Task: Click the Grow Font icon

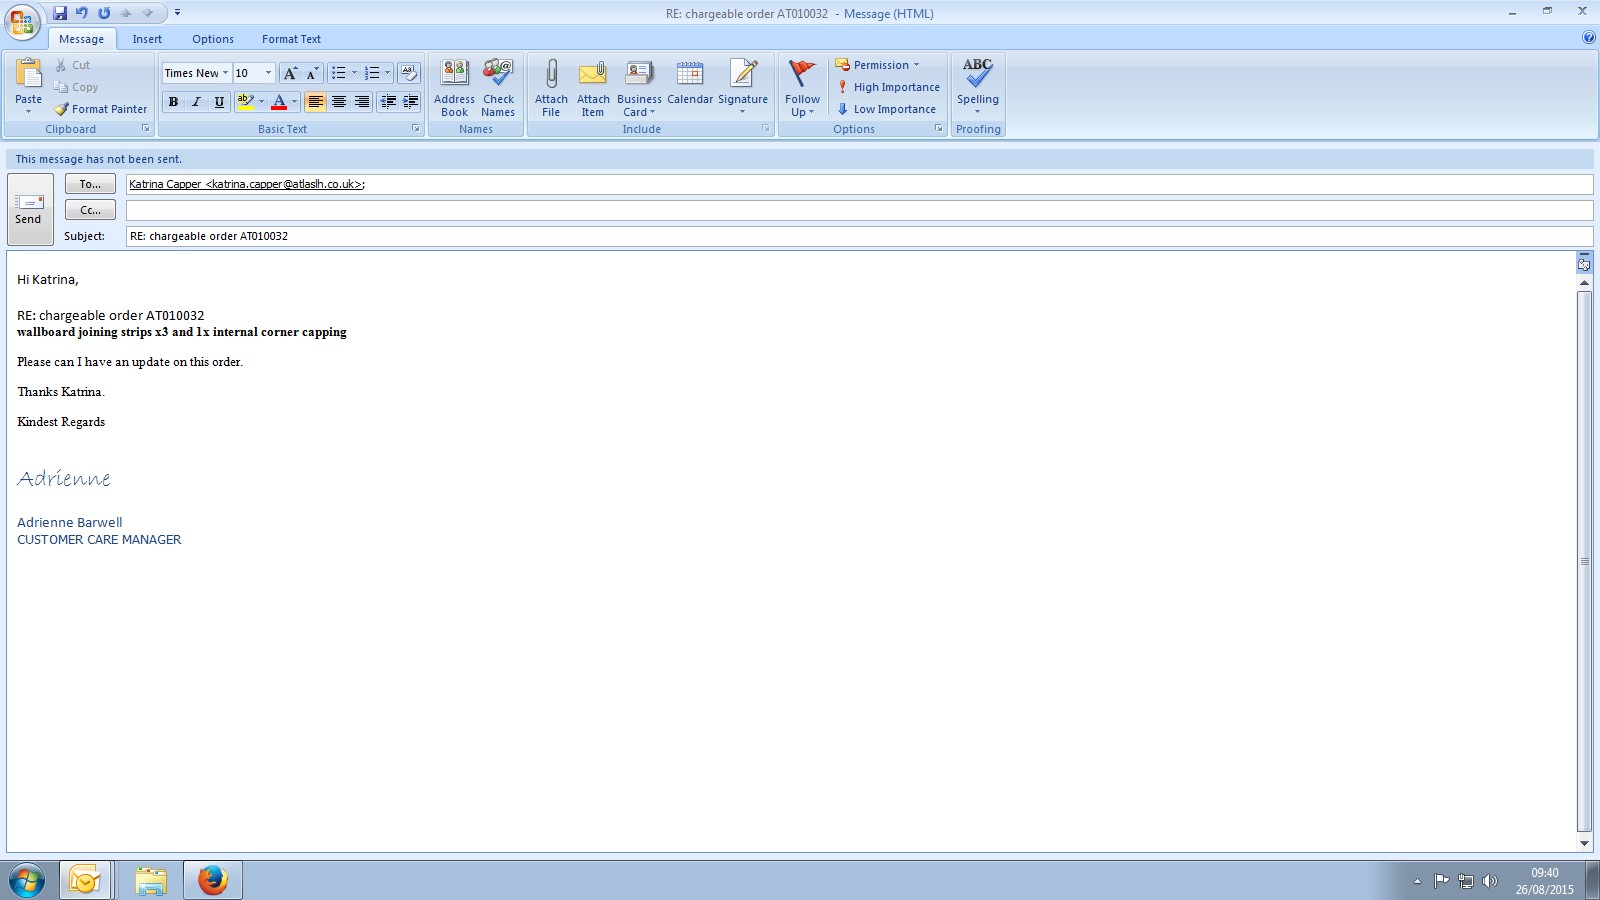Action: [290, 73]
